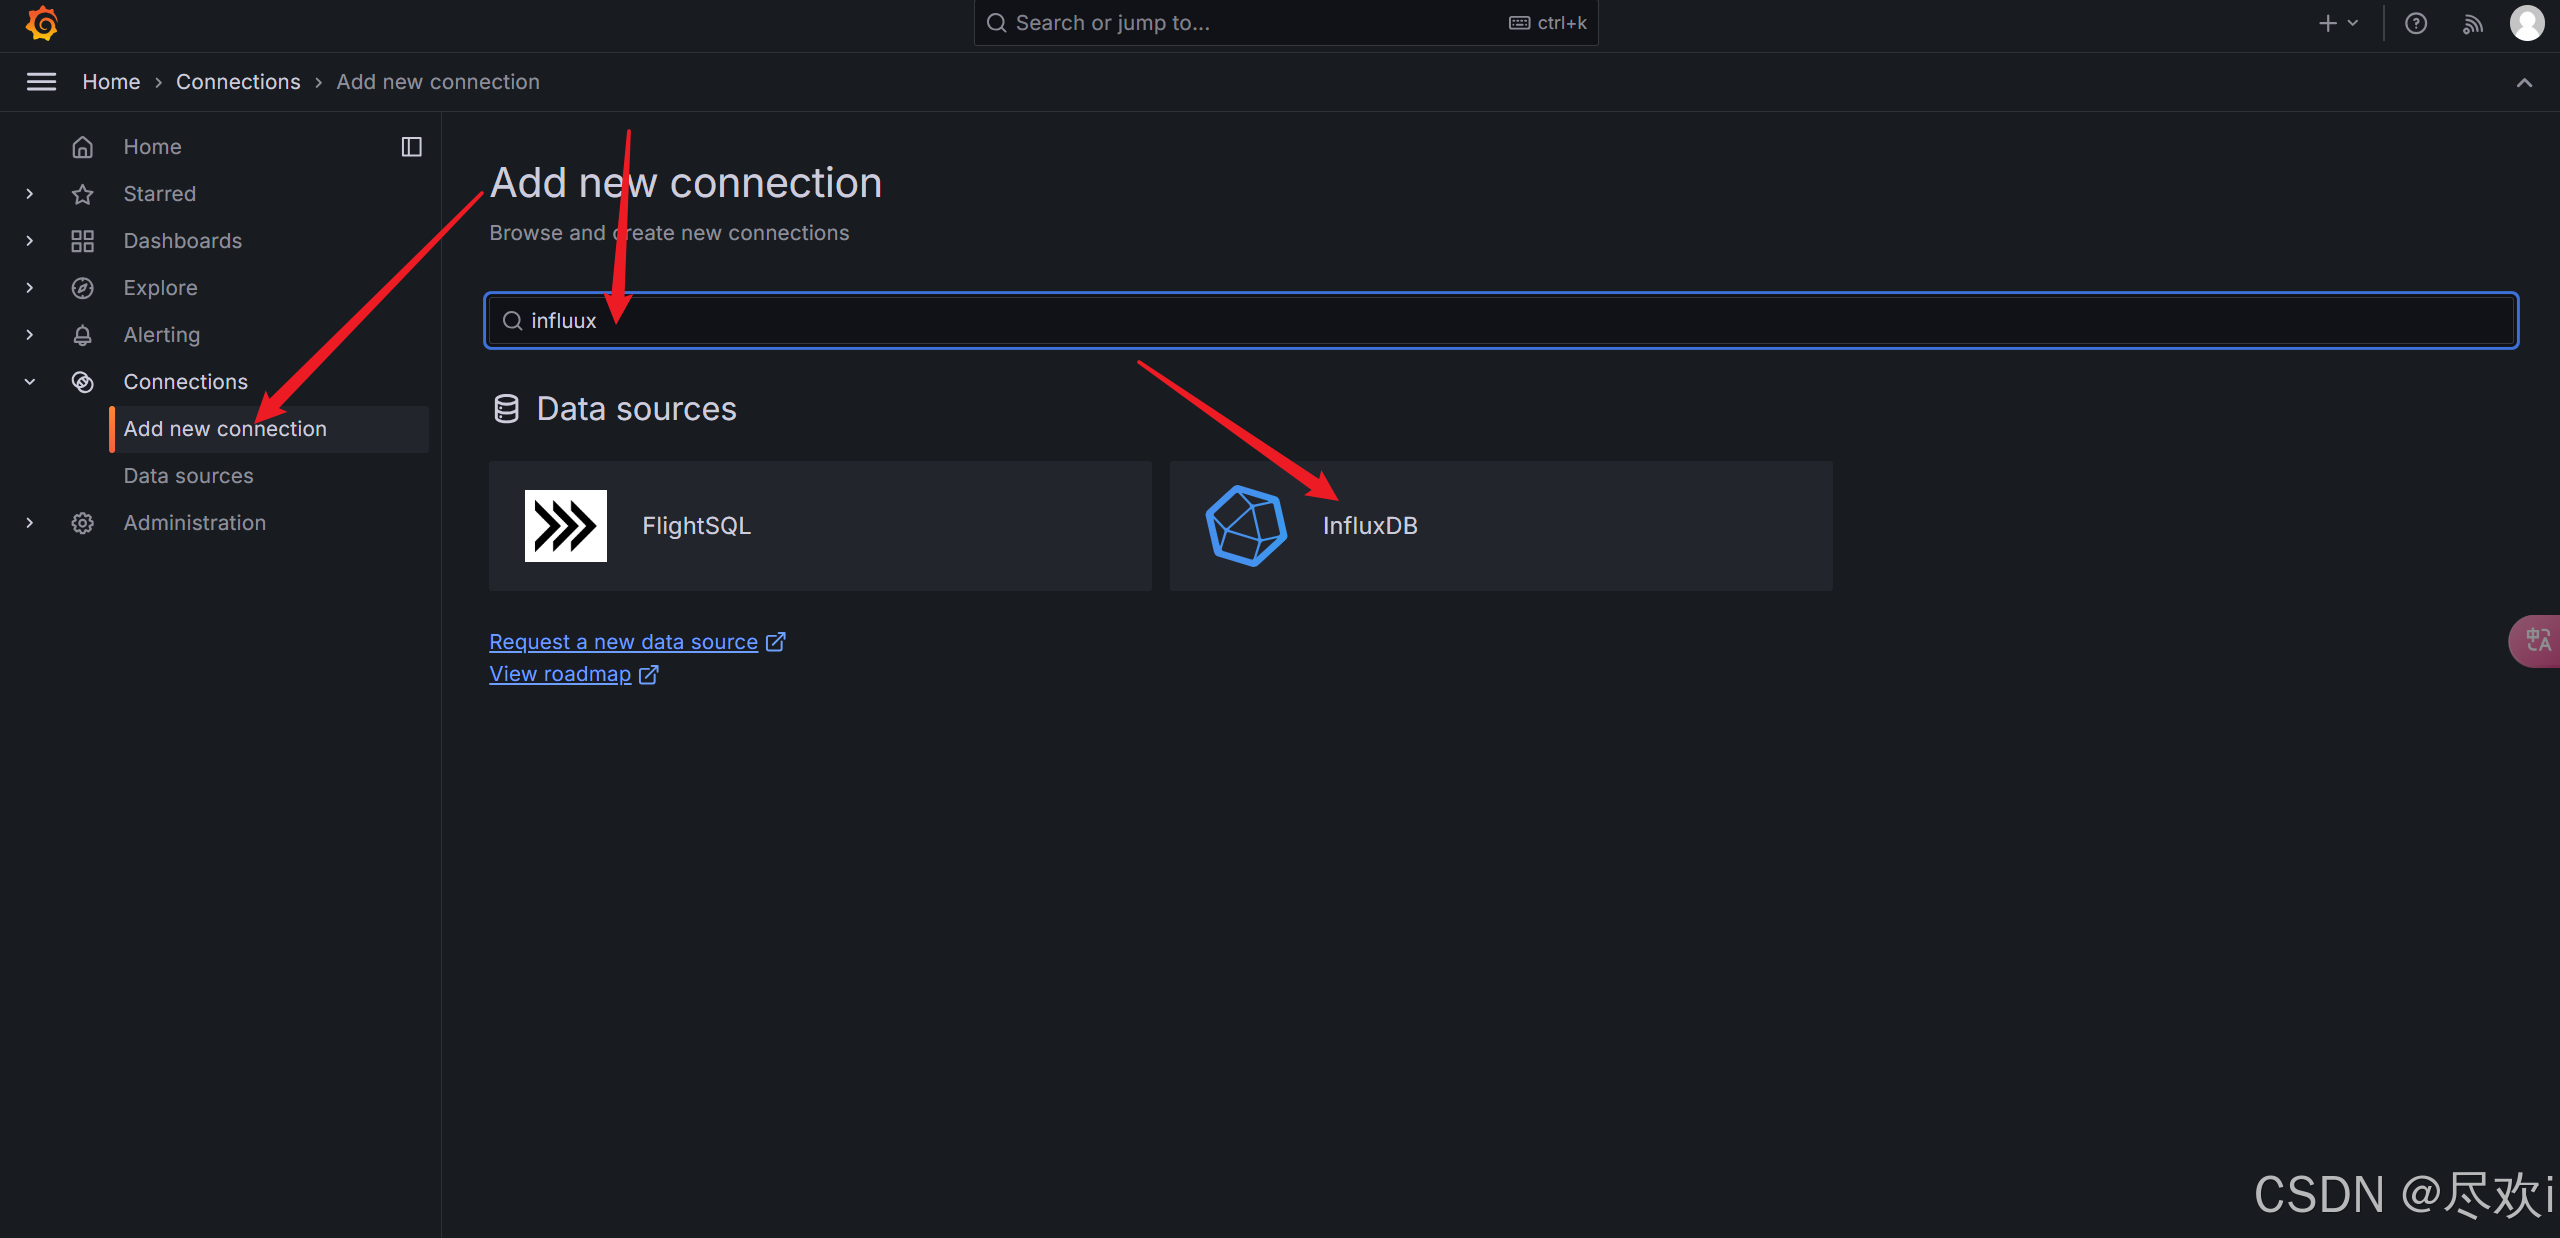Click the ctrl+k keyboard shortcut hint
2560x1238 pixels.
pyautogui.click(x=1548, y=23)
